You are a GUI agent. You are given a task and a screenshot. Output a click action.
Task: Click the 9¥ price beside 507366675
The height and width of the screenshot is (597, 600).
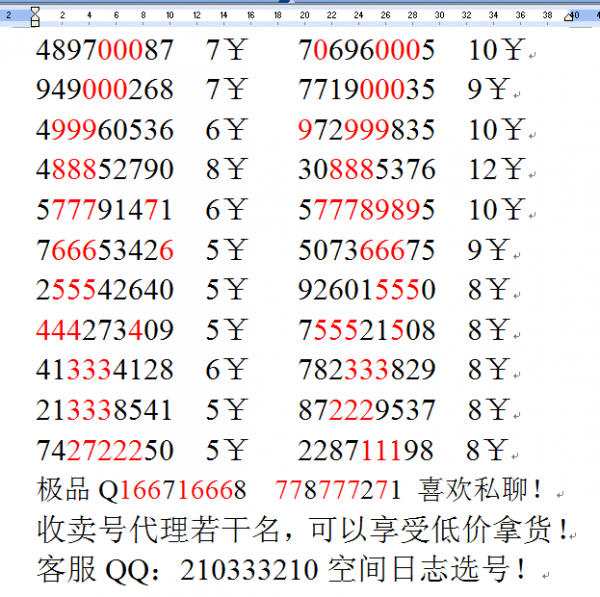pyautogui.click(x=488, y=250)
